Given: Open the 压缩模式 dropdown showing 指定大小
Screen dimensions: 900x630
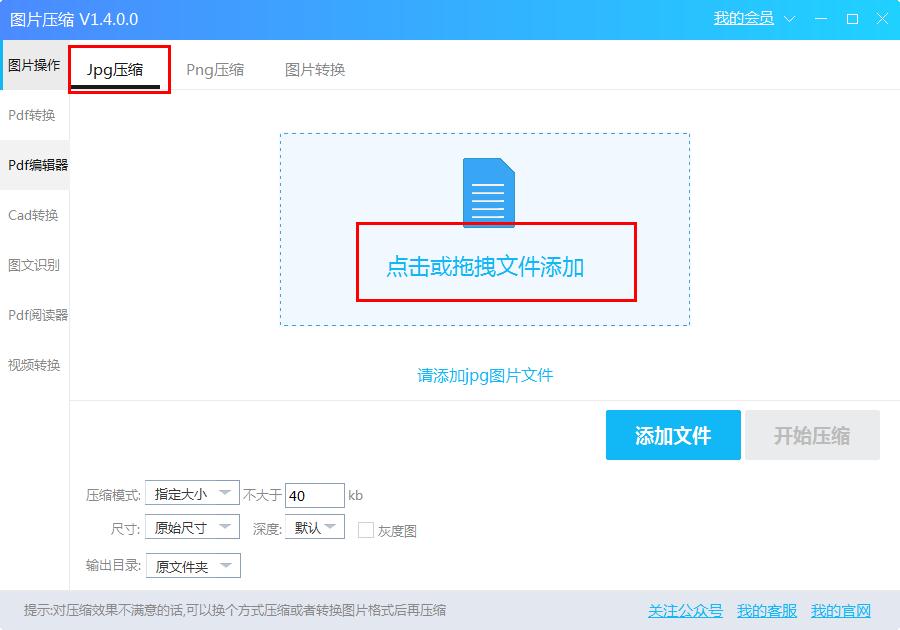Looking at the screenshot, I should point(191,494).
